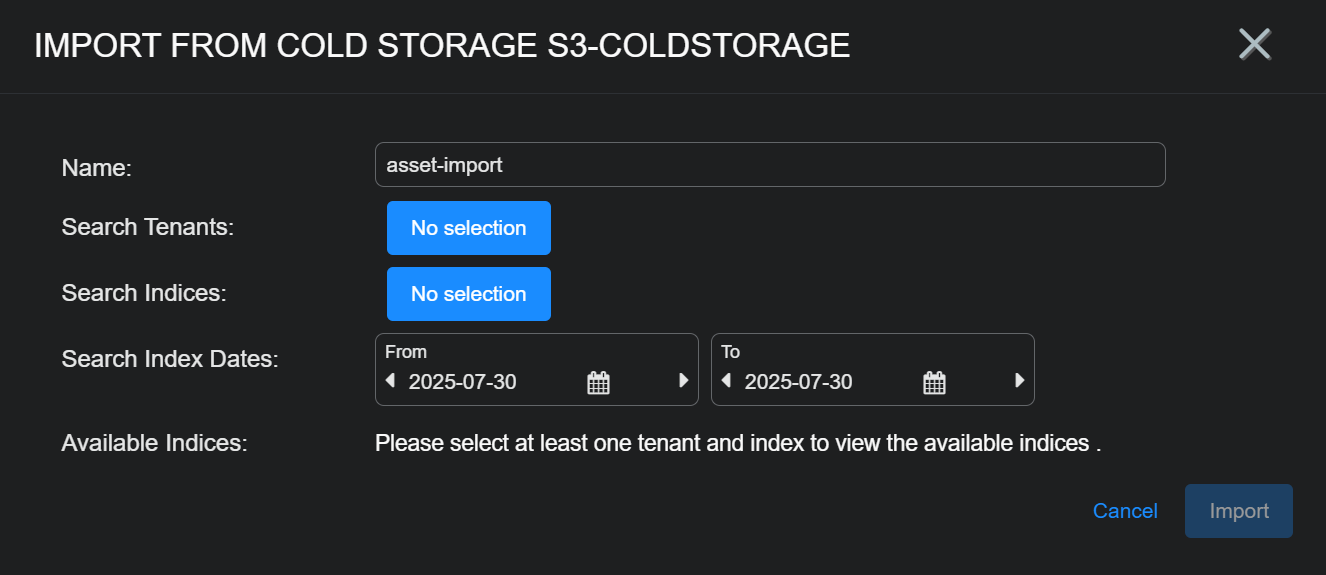Click the Name: field label

(97, 168)
